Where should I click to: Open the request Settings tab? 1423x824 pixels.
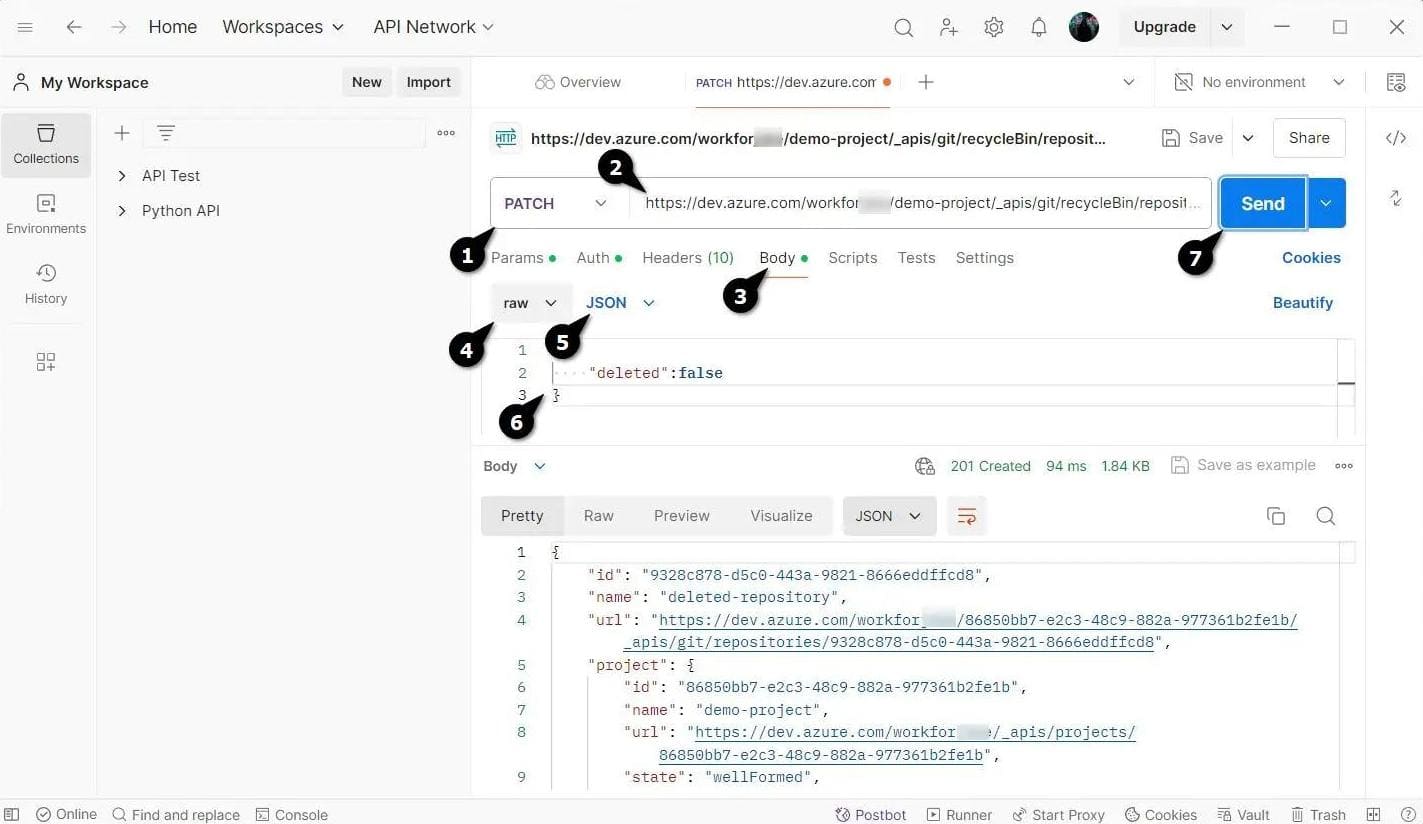985,258
